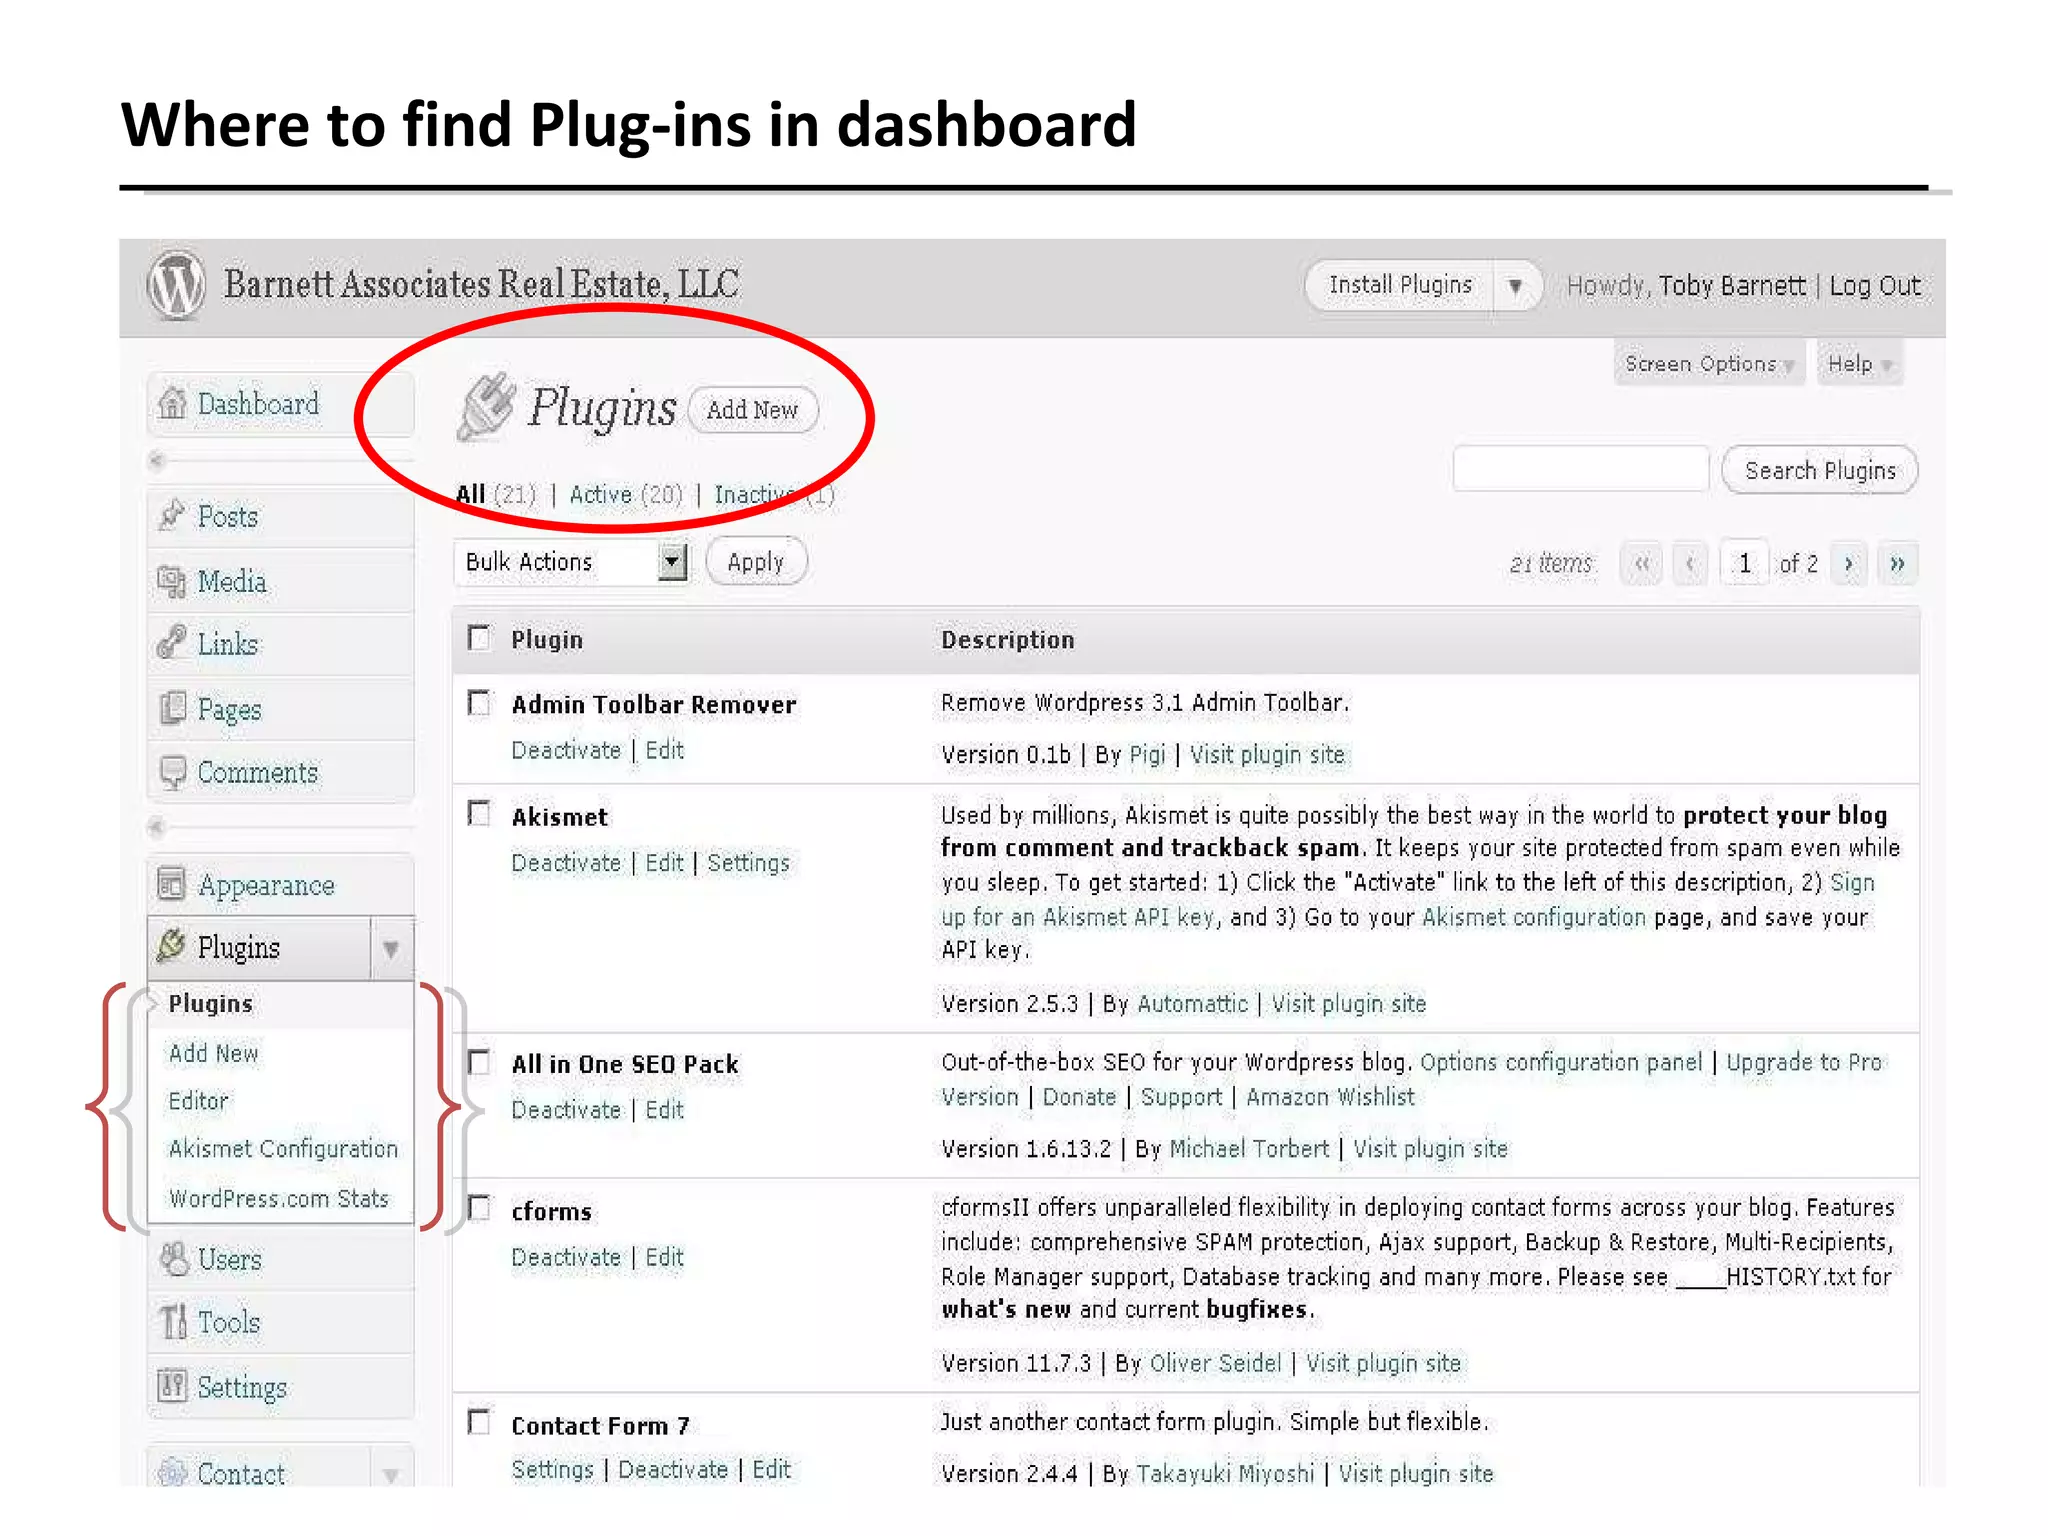Check the Akismet plugin checkbox
Screen dimensions: 2048x1536
(480, 814)
